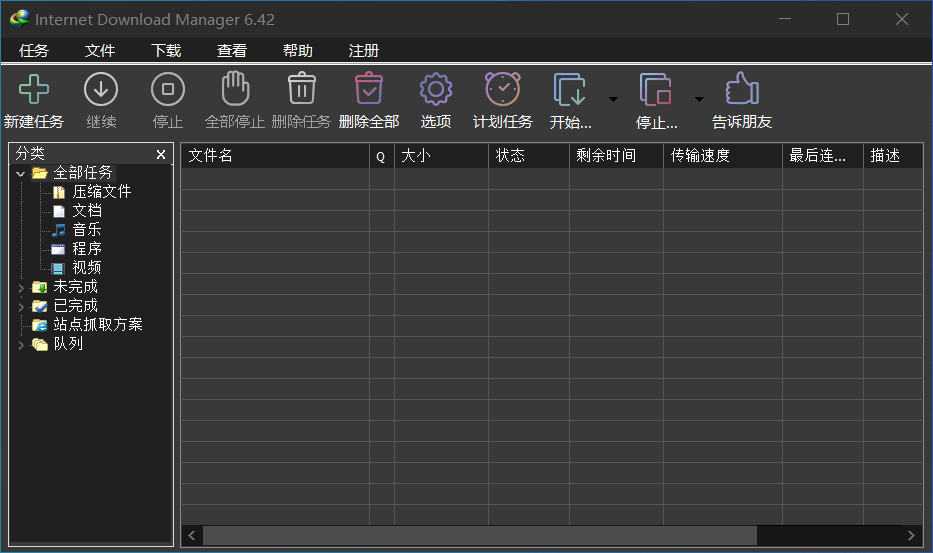Open the 帮助 menu
This screenshot has width=933, height=553.
[298, 51]
